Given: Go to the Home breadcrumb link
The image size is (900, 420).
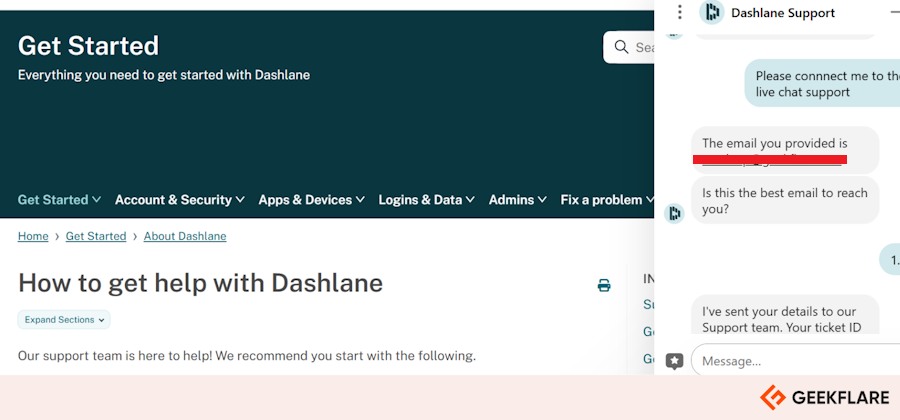Looking at the screenshot, I should (33, 236).
